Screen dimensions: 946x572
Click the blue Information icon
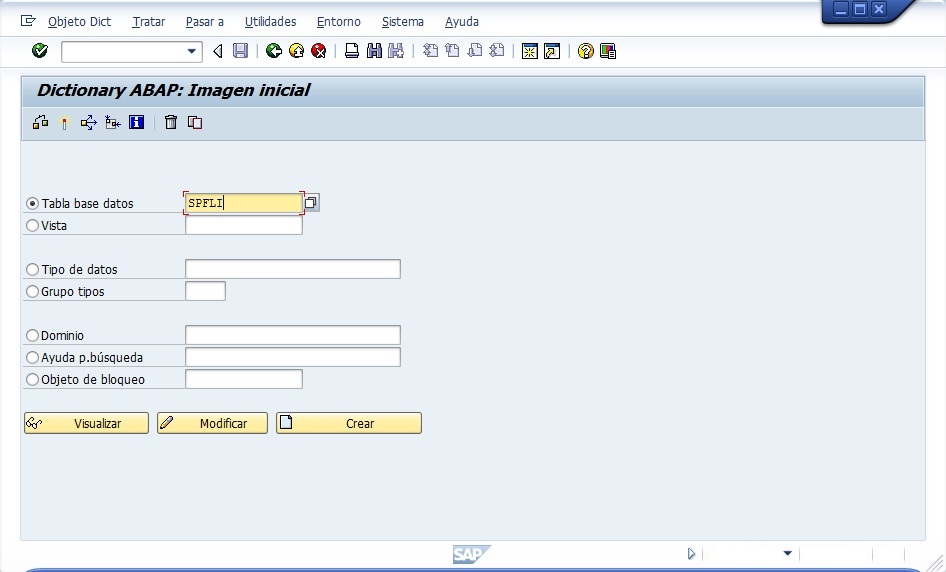(x=136, y=122)
